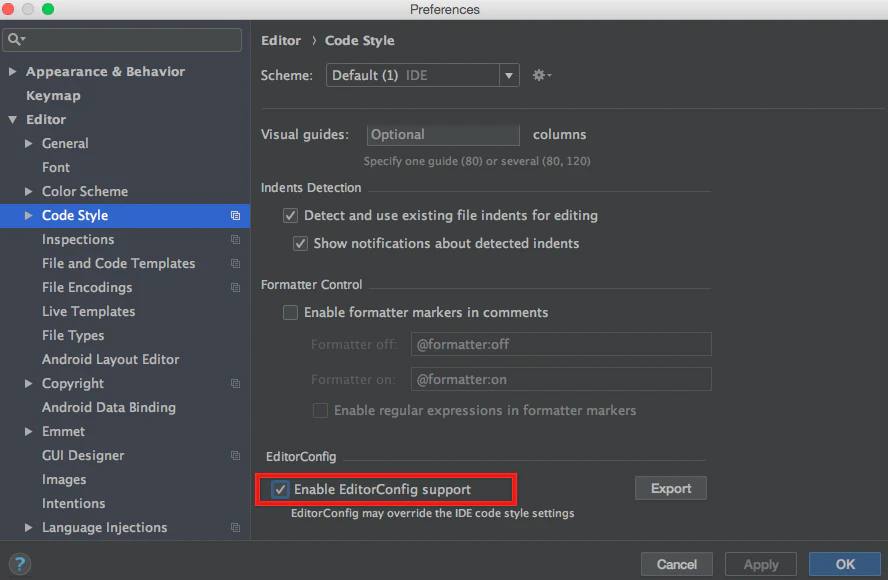Disable Enable EditorConfig support checkbox
This screenshot has width=888, height=580.
coord(280,489)
